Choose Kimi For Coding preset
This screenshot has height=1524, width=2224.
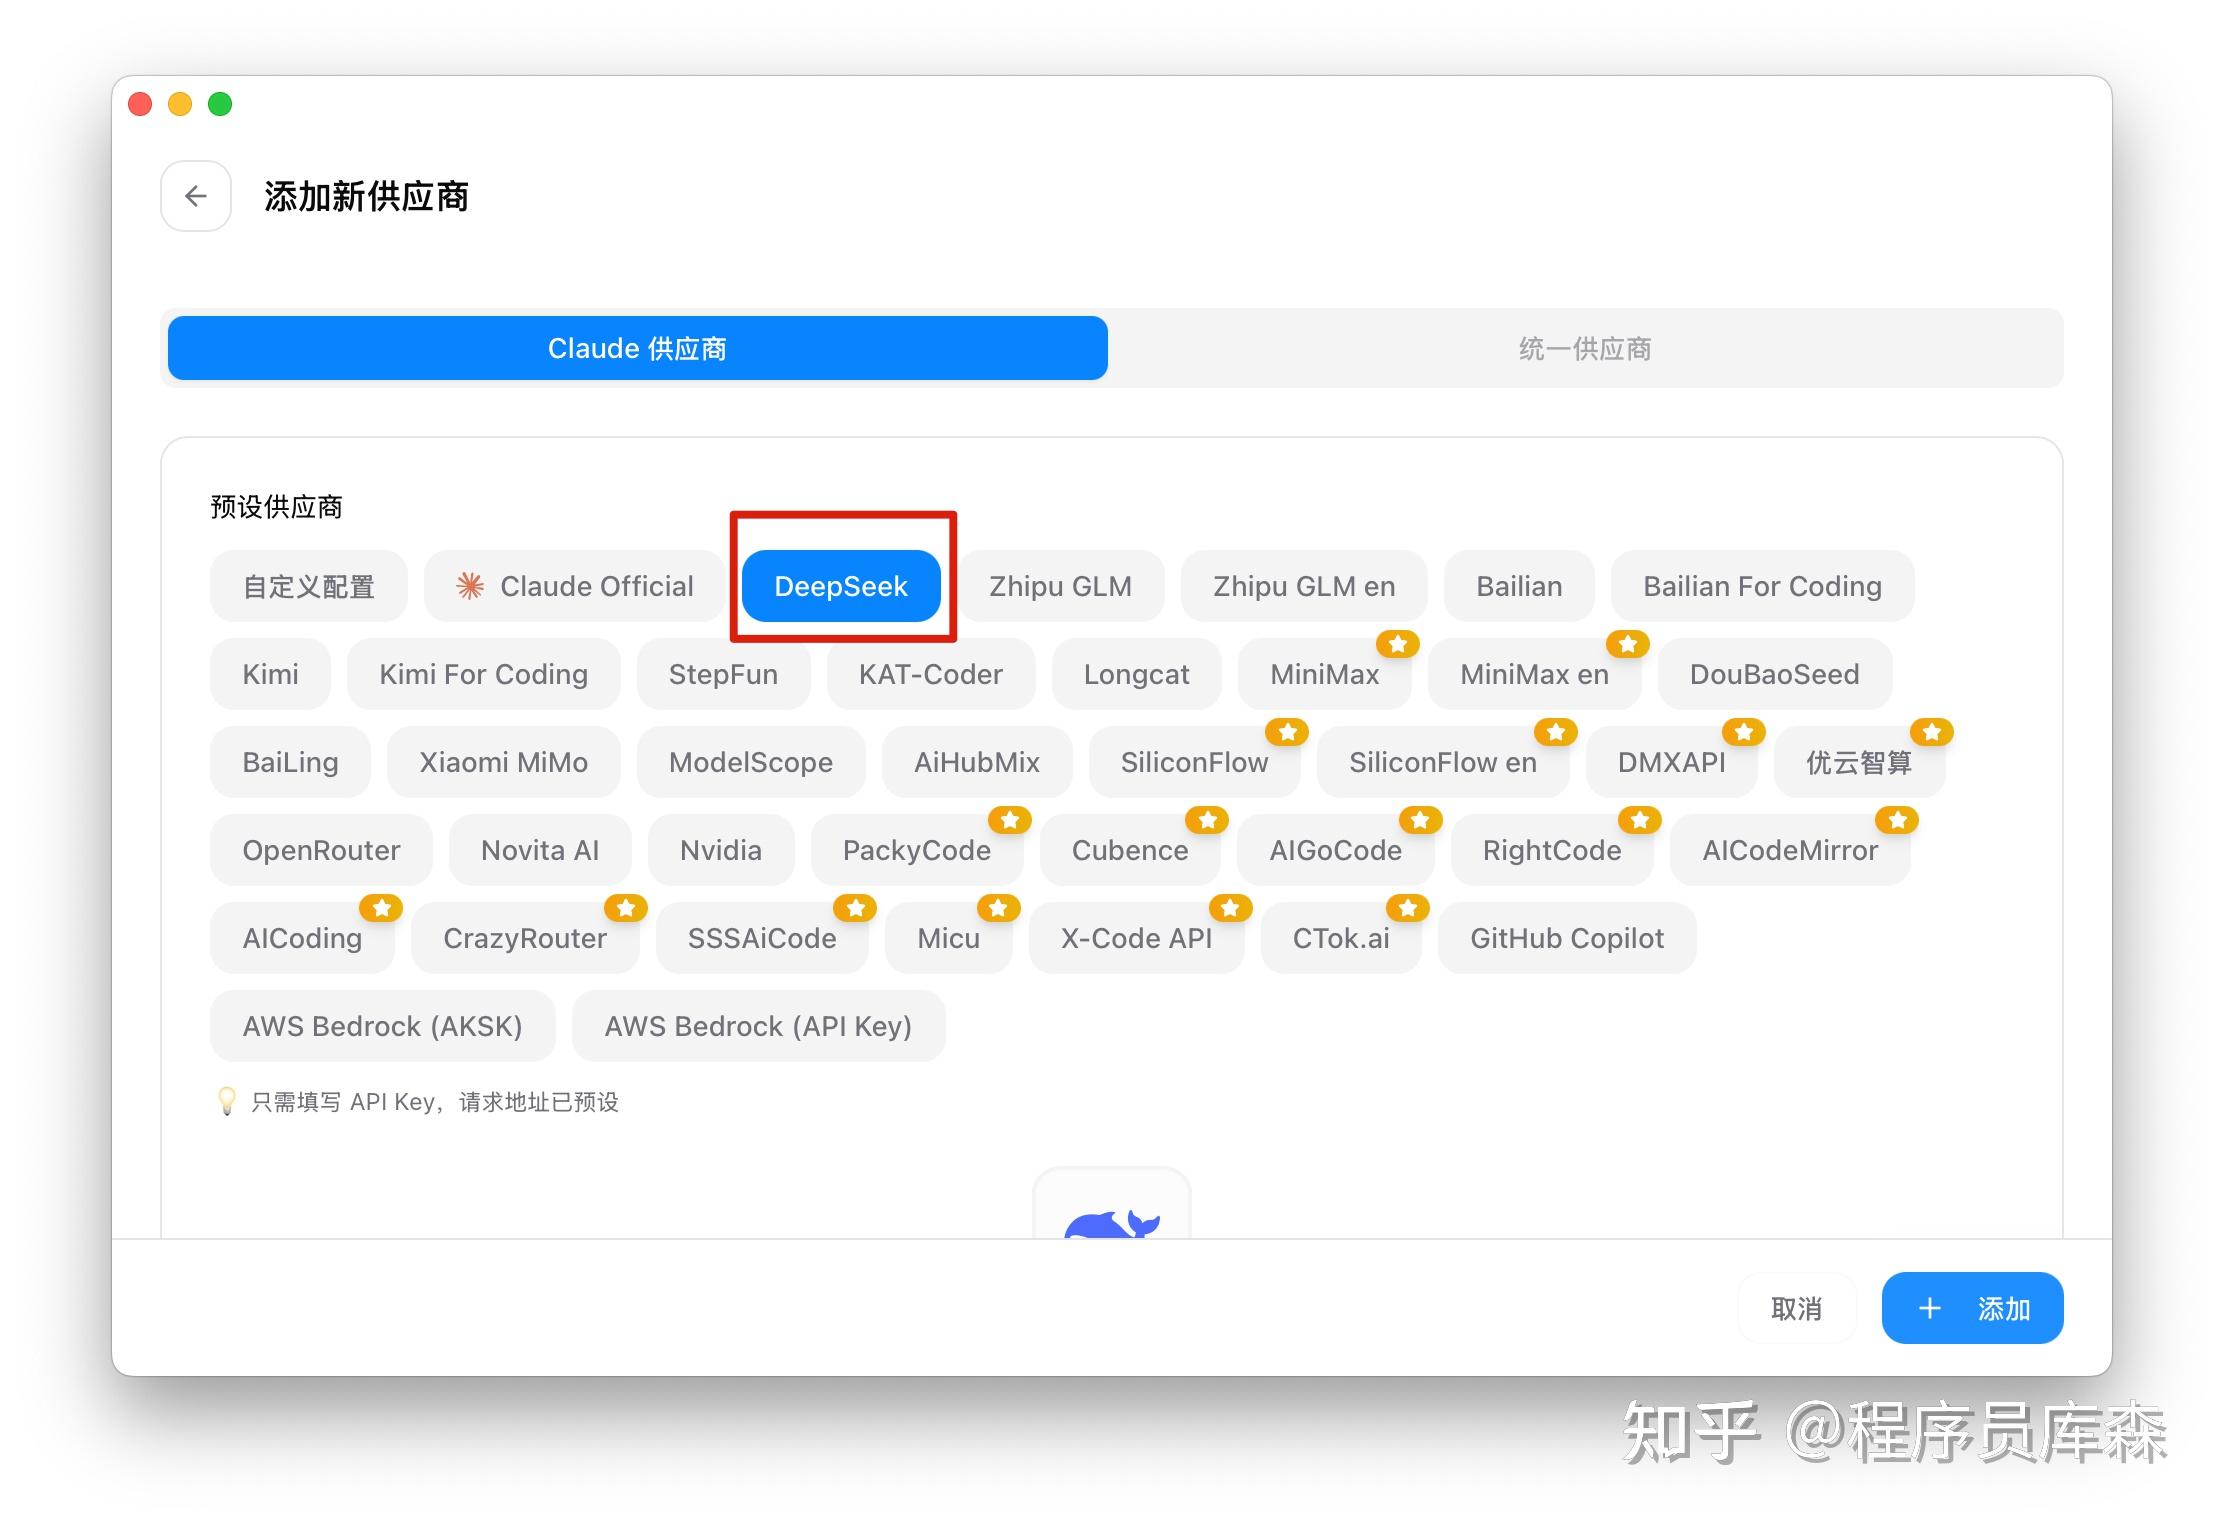pyautogui.click(x=484, y=674)
